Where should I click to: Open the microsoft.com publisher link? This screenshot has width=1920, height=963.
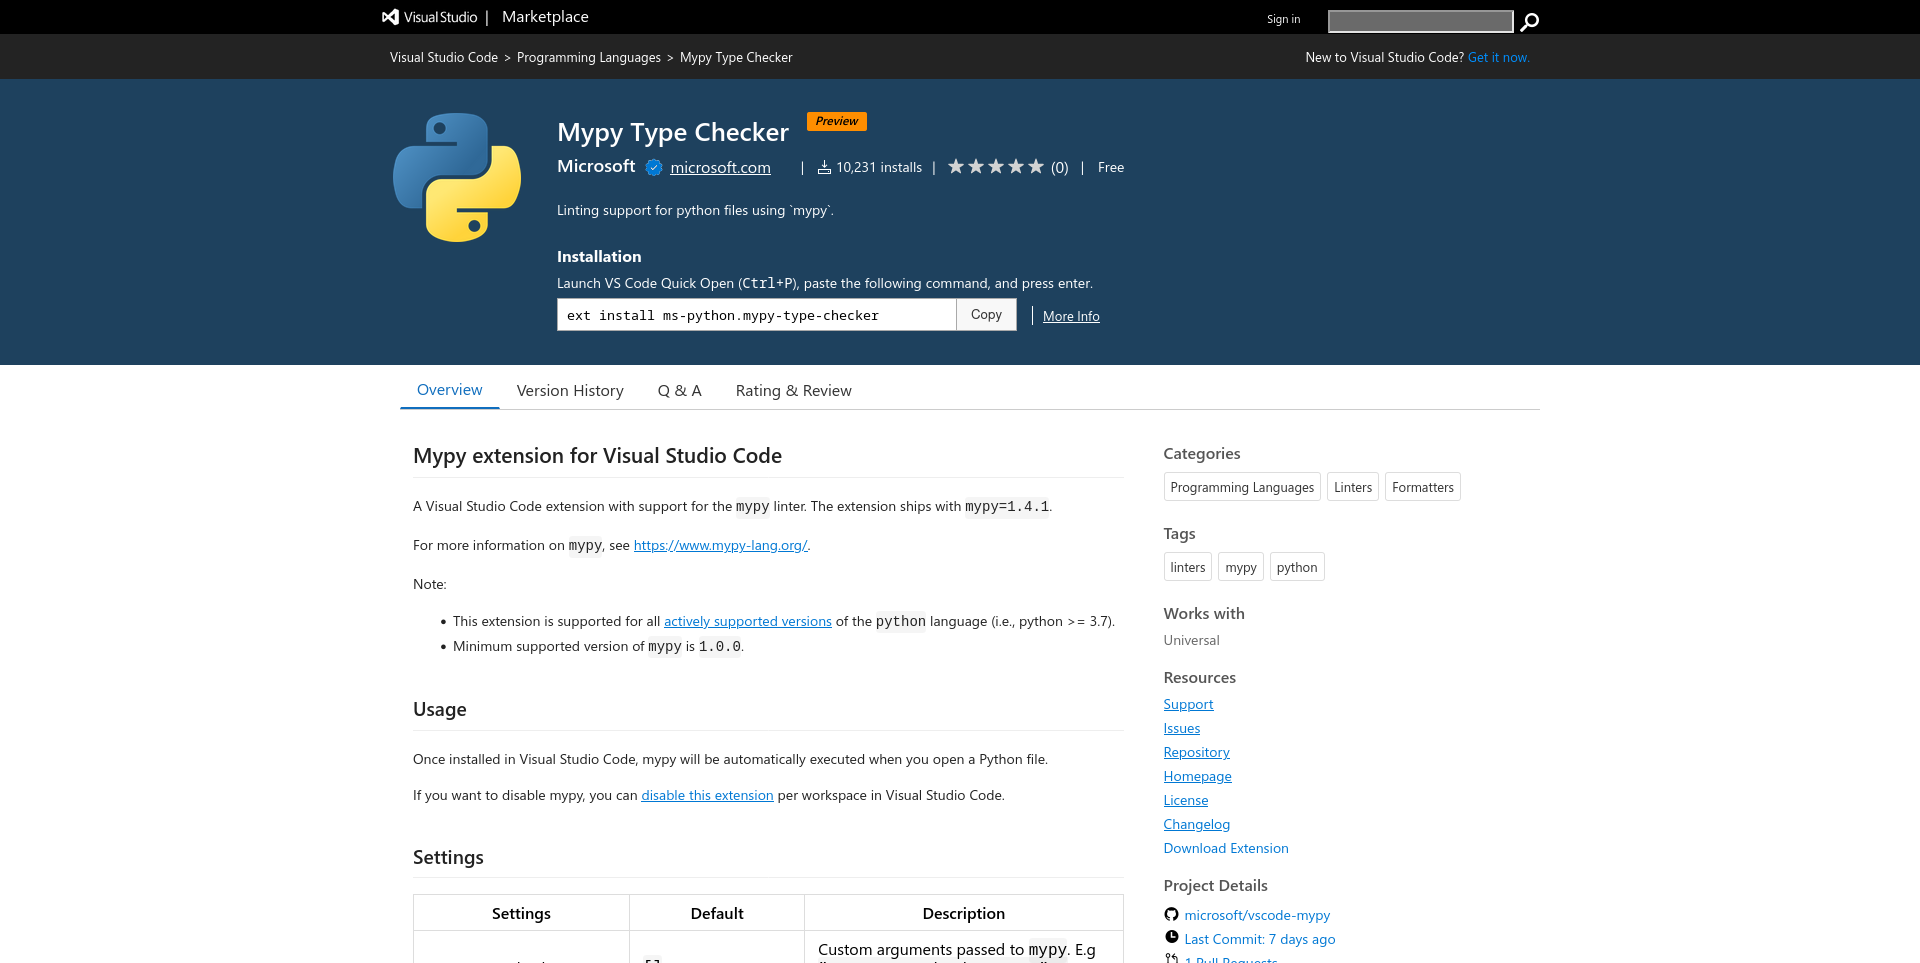click(x=720, y=168)
